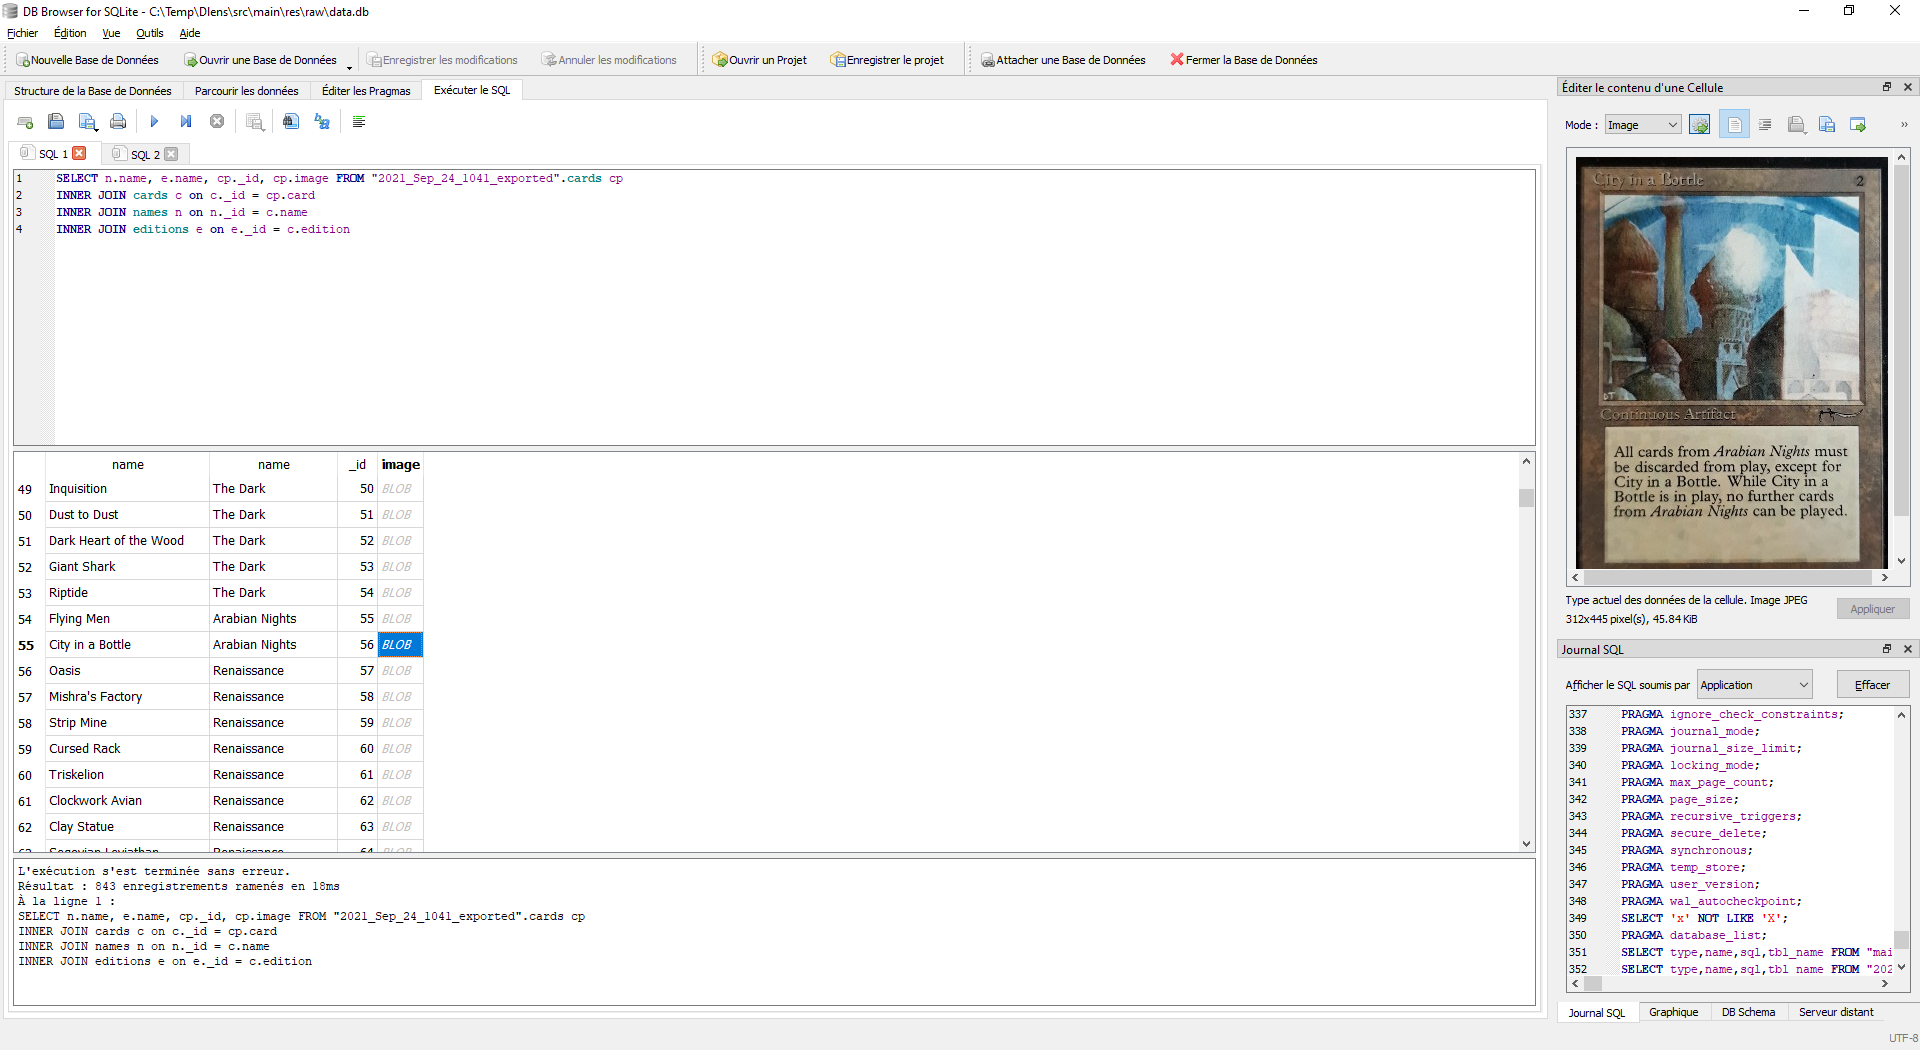This screenshot has width=1920, height=1050.
Task: Click the find binoculars icon
Action: tap(290, 122)
